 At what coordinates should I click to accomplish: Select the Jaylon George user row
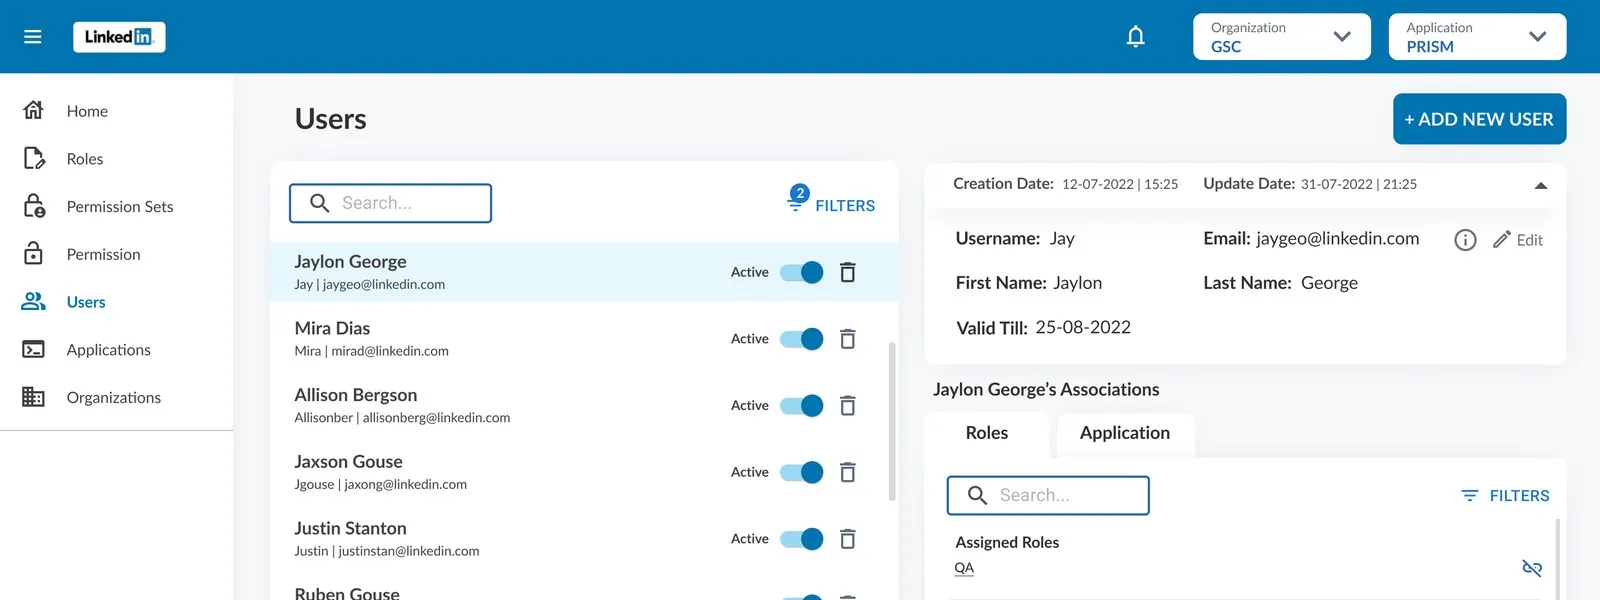pyautogui.click(x=584, y=272)
